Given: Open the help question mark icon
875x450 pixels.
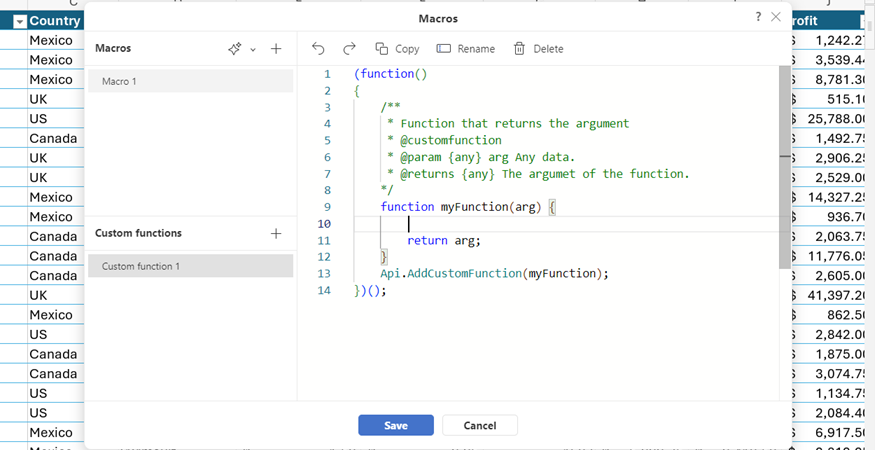Looking at the screenshot, I should [758, 17].
